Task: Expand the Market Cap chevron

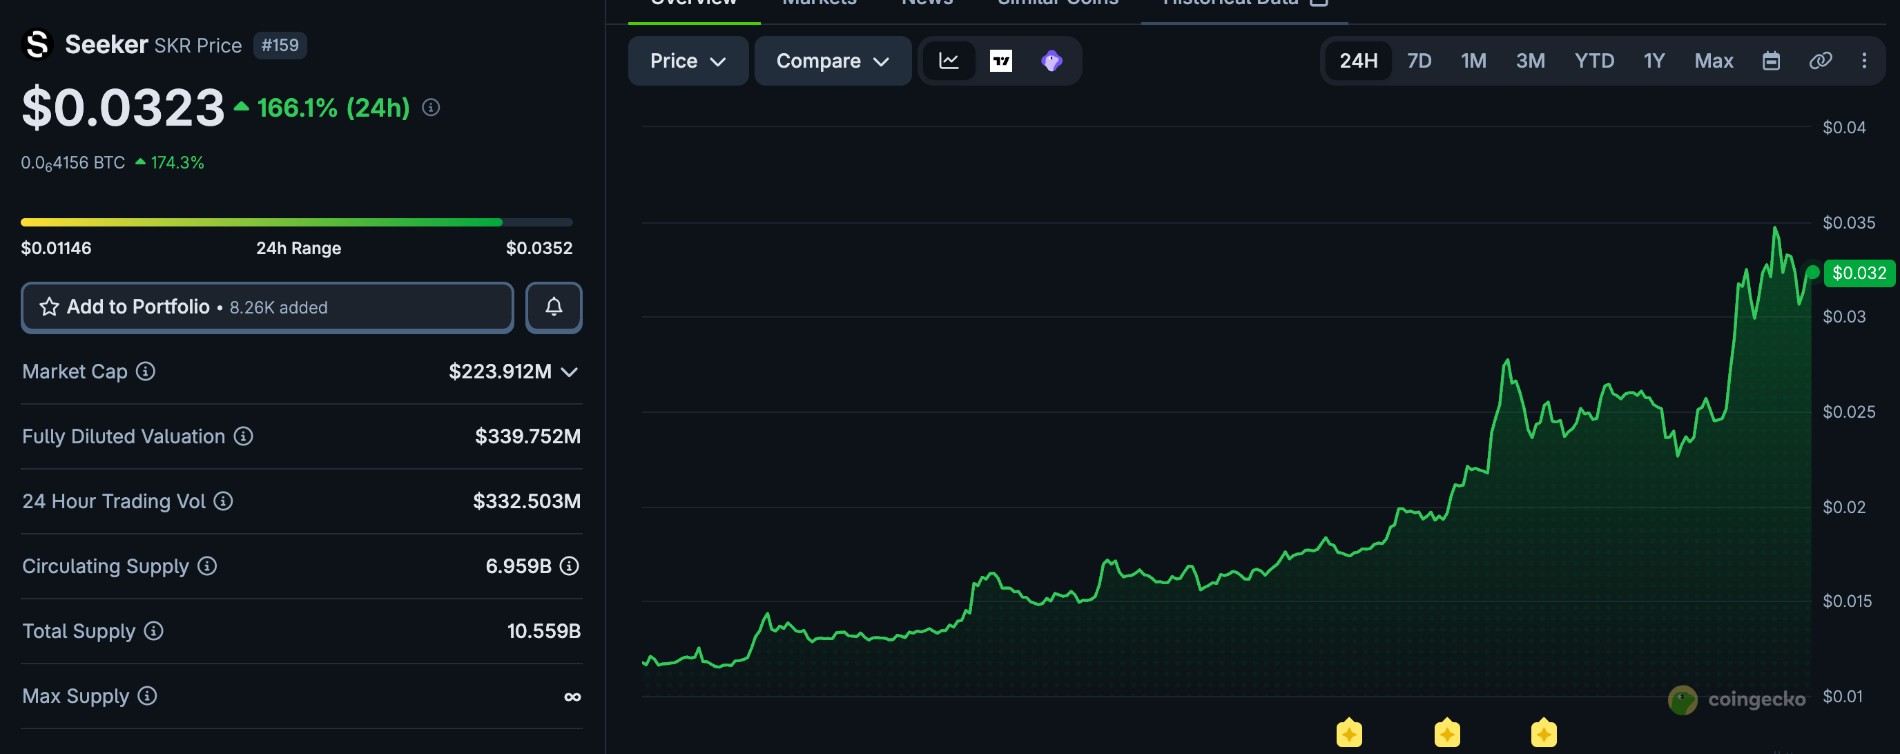Action: click(570, 372)
